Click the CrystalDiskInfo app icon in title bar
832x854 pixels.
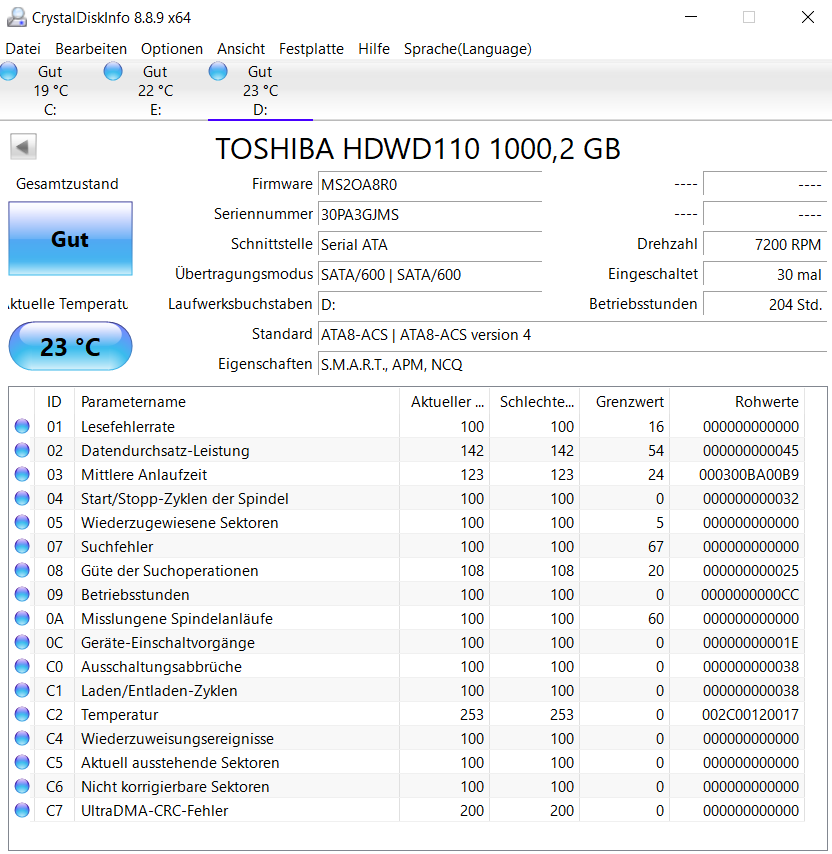coord(16,17)
